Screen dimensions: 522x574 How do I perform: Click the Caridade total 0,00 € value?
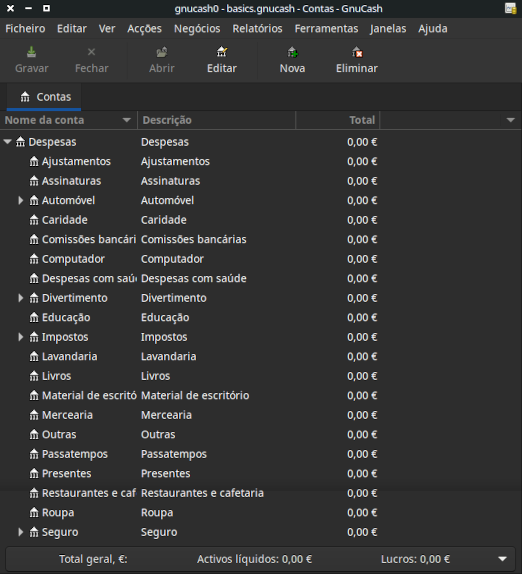362,220
